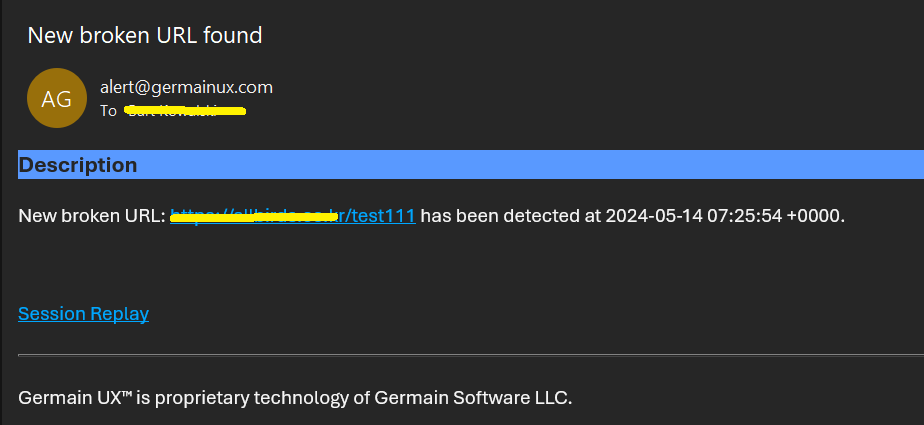924x425 pixels.
Task: Click the highlighted recipient name after 'To'
Action: pyautogui.click(x=185, y=111)
